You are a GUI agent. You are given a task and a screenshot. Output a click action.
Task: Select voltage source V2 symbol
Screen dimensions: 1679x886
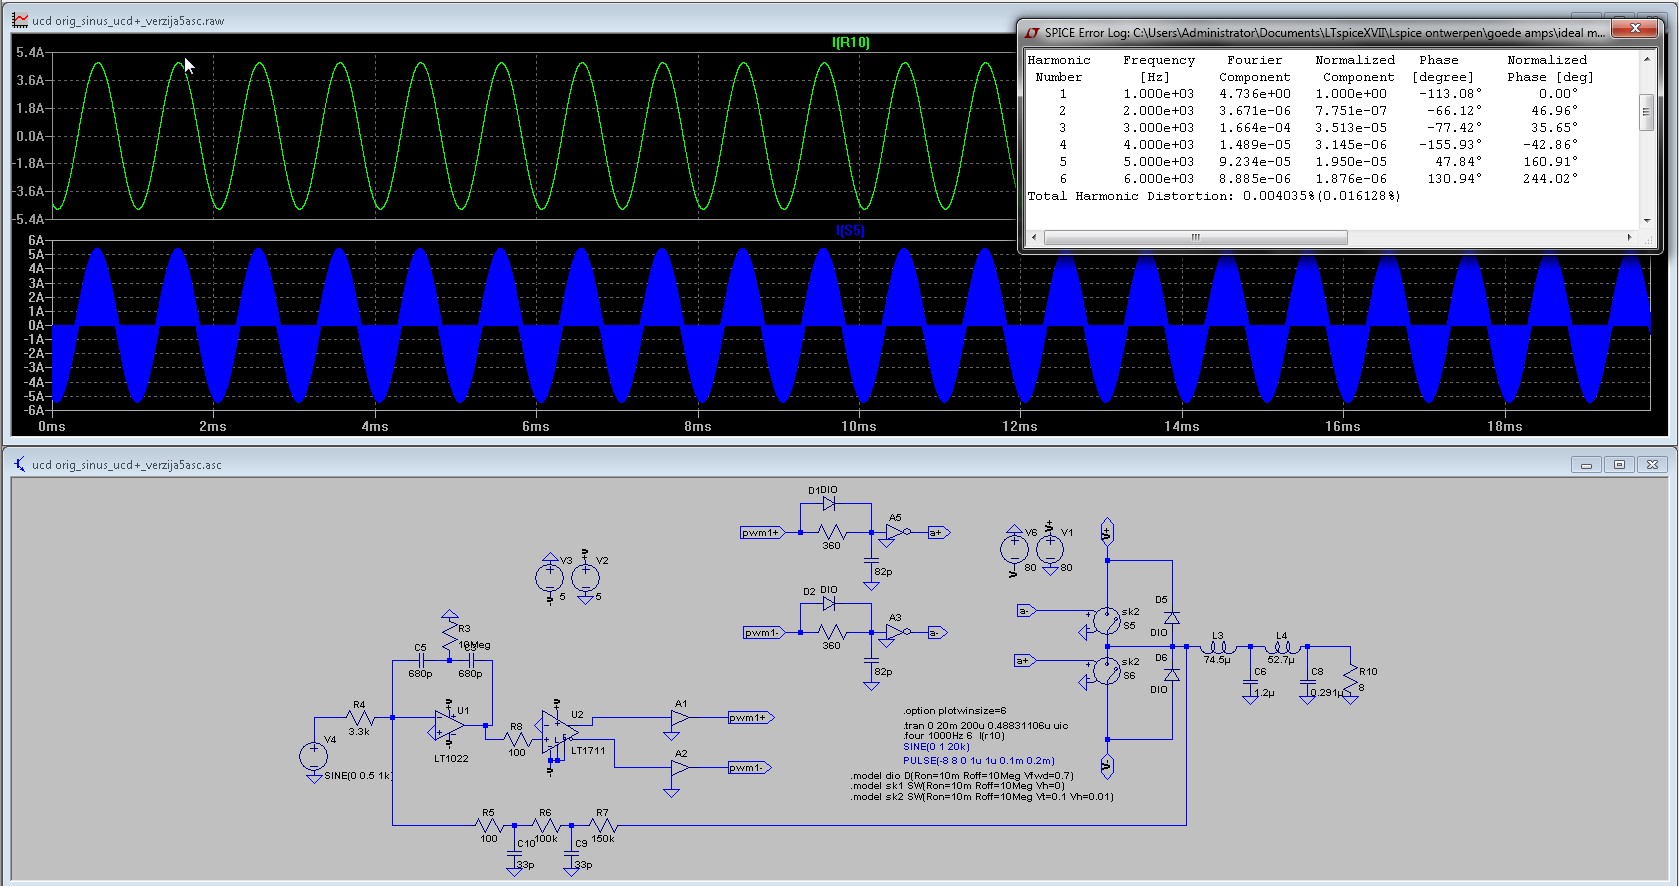pos(585,577)
